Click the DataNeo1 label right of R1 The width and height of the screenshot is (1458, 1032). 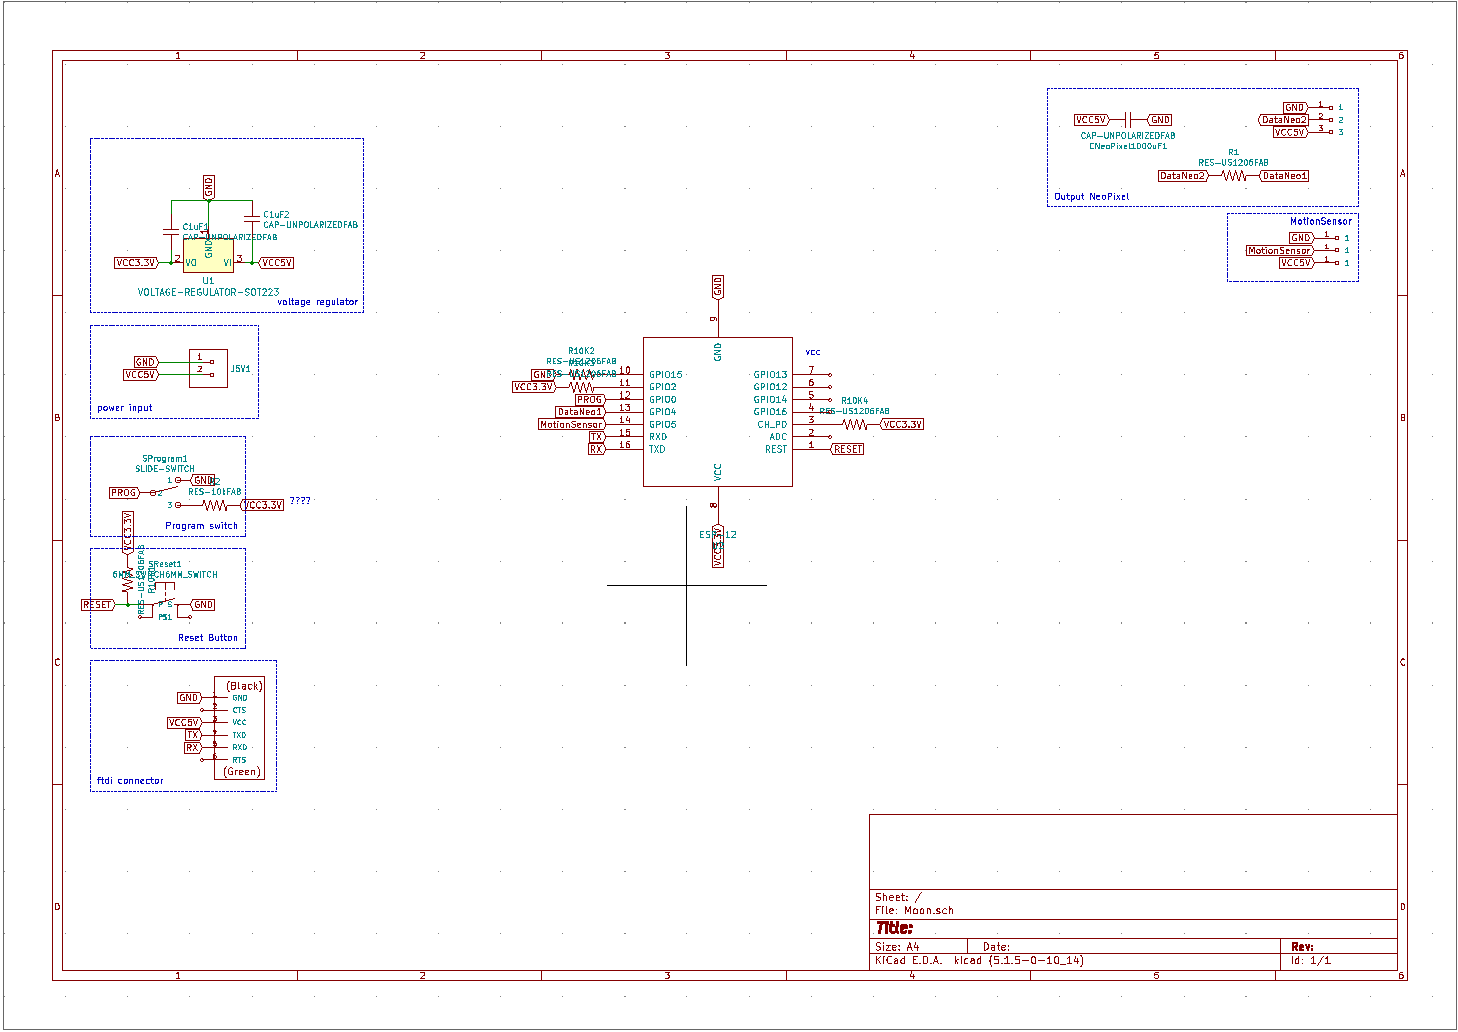click(1284, 176)
